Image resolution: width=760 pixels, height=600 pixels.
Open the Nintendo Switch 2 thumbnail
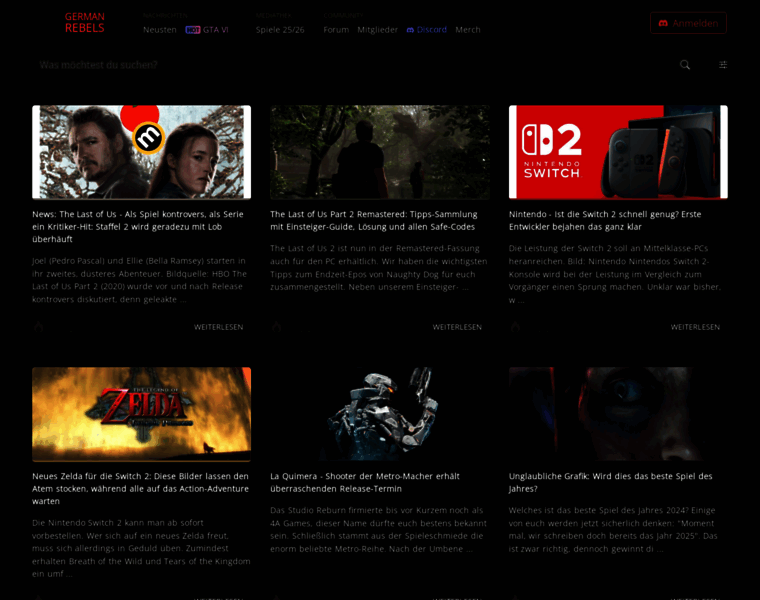click(x=618, y=152)
